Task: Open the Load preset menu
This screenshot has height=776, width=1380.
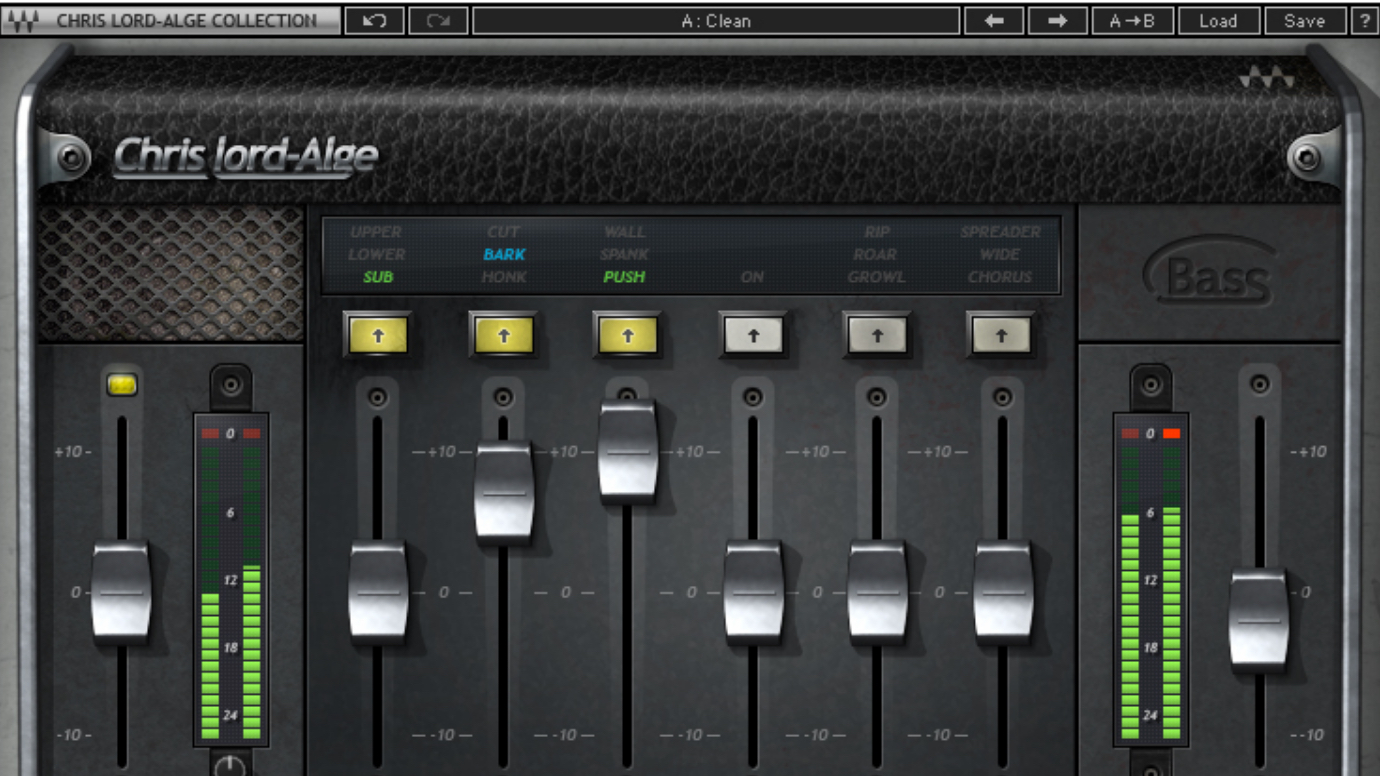Action: pos(1218,20)
